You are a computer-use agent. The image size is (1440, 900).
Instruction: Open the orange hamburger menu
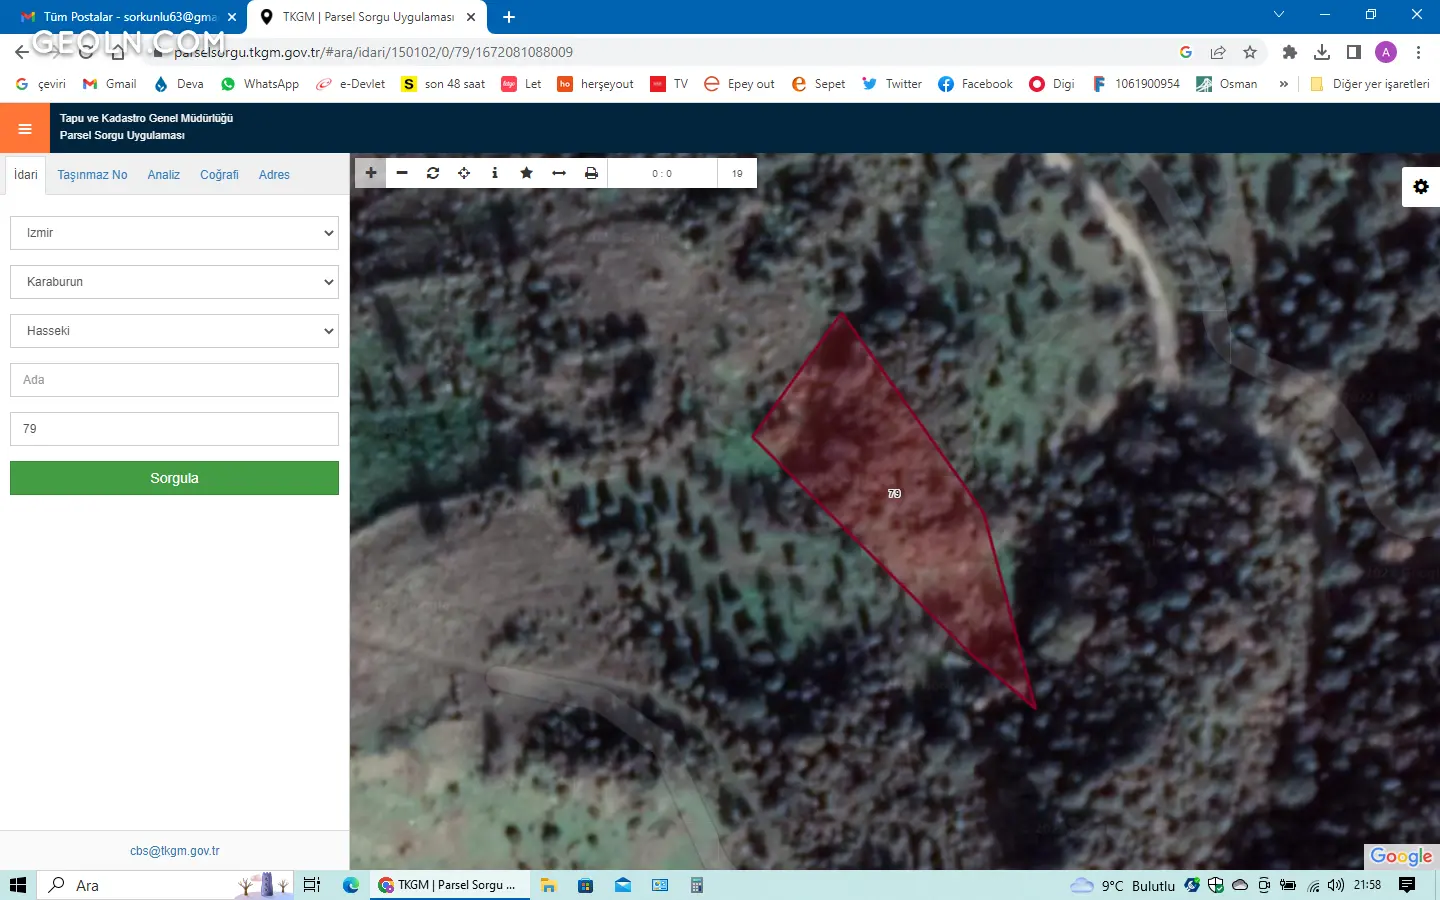click(x=25, y=128)
